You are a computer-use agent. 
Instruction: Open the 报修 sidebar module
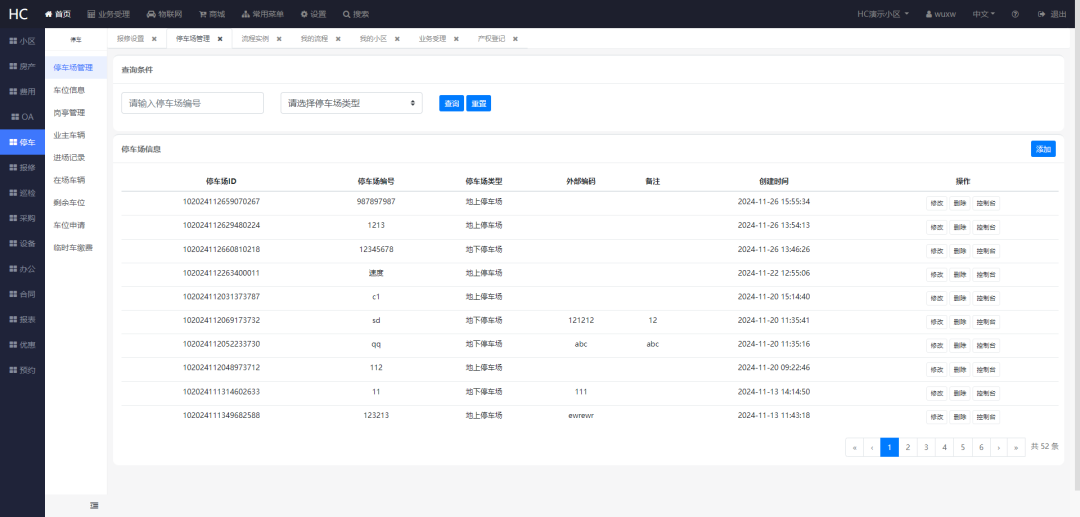pyautogui.click(x=22, y=168)
